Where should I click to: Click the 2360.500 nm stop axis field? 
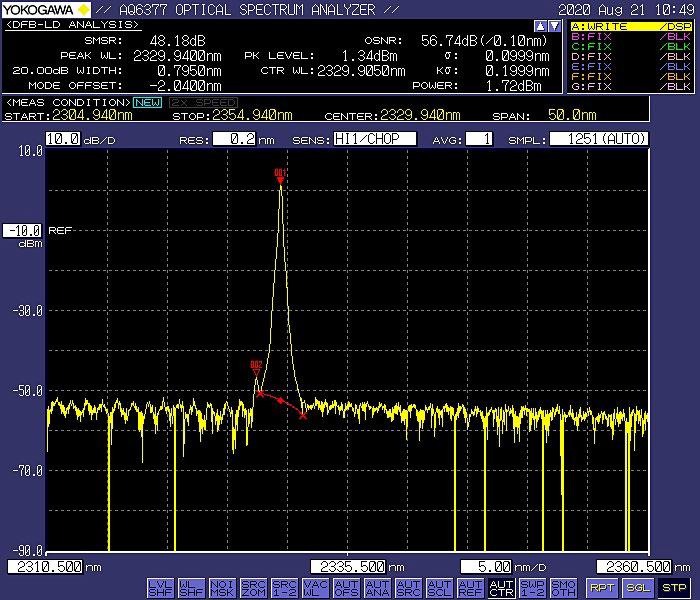(634, 567)
